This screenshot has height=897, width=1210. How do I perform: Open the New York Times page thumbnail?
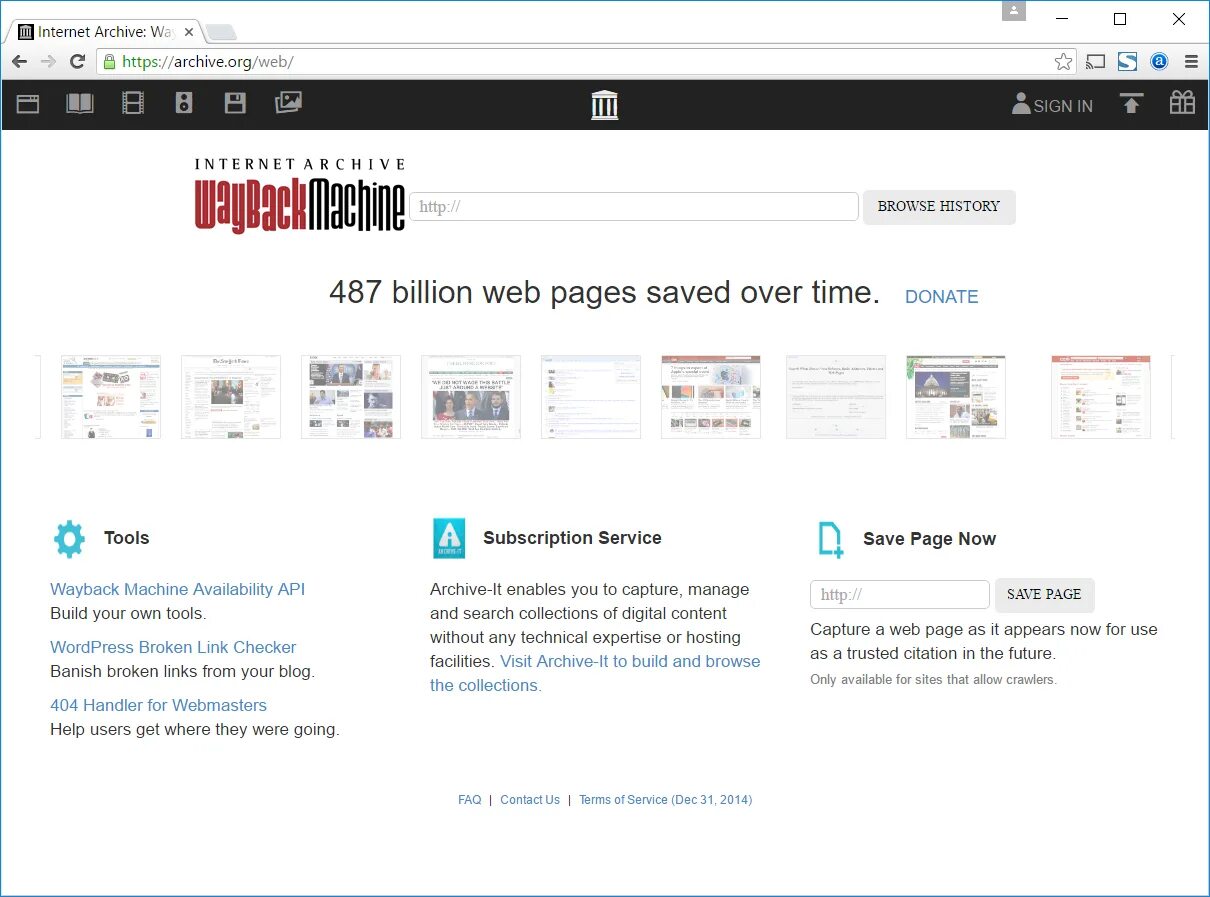tap(231, 397)
